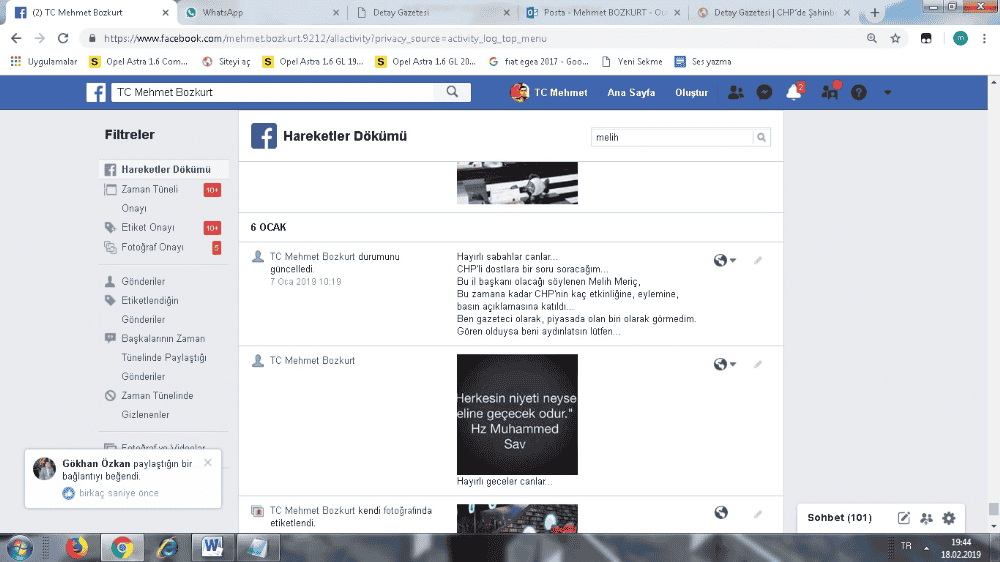1000x562 pixels.
Task: Open the Chrome three-dot menu
Action: click(x=985, y=38)
